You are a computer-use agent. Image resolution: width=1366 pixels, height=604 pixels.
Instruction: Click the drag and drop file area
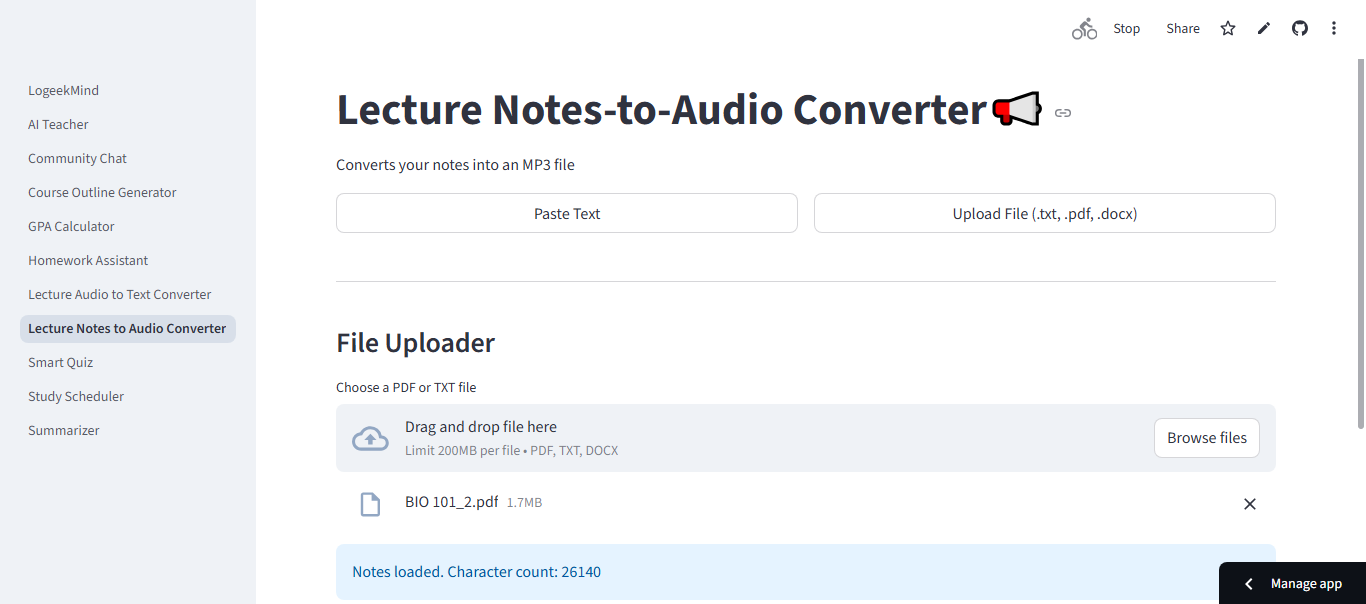click(x=700, y=437)
